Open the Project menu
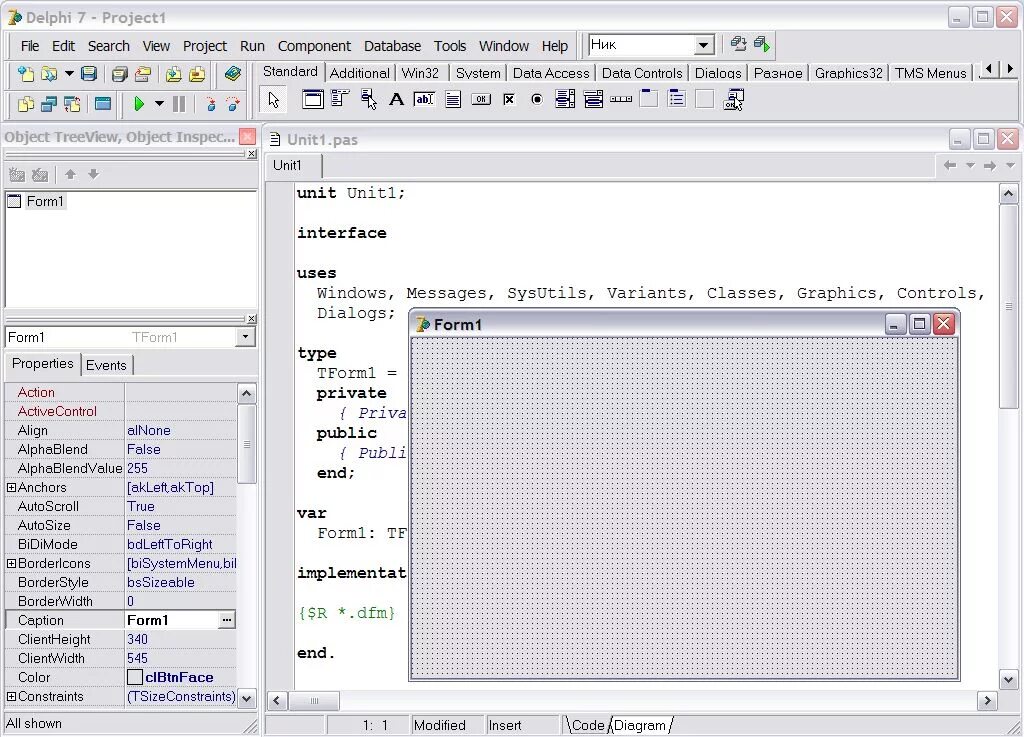 pos(204,46)
